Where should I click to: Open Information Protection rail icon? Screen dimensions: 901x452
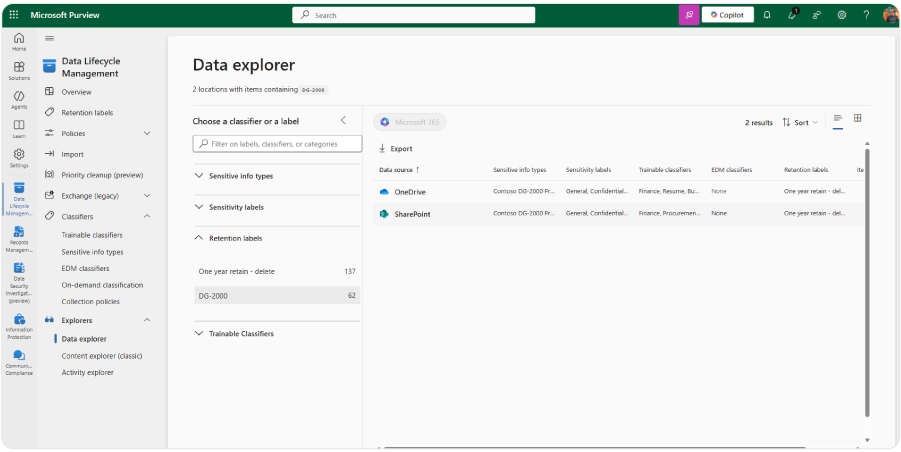19,326
